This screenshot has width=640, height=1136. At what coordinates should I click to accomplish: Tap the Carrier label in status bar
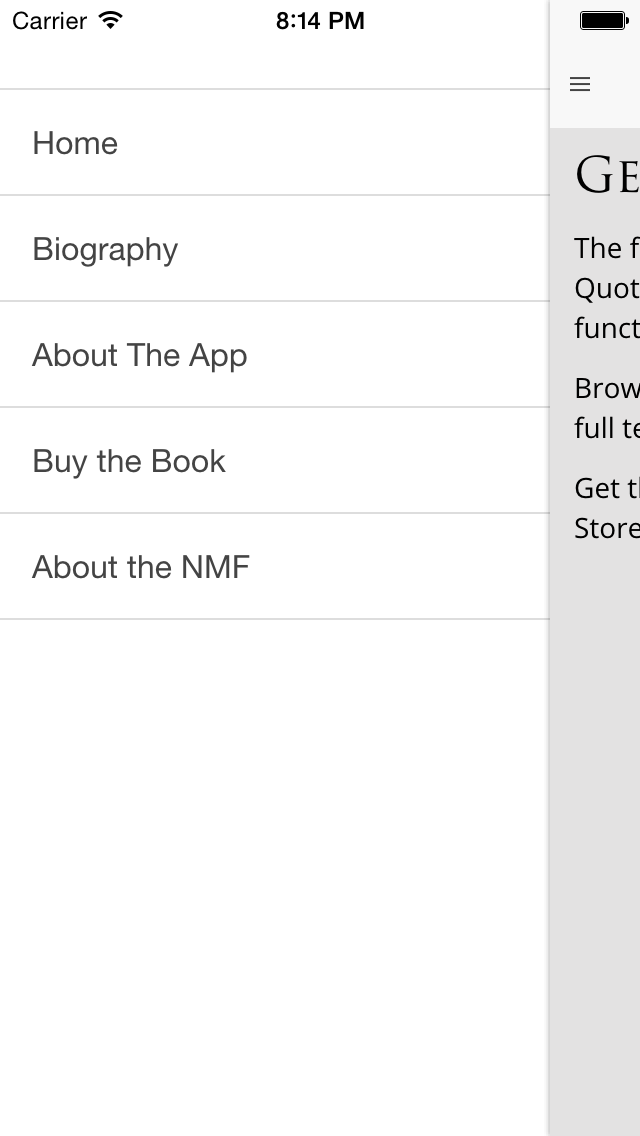pyautogui.click(x=49, y=21)
